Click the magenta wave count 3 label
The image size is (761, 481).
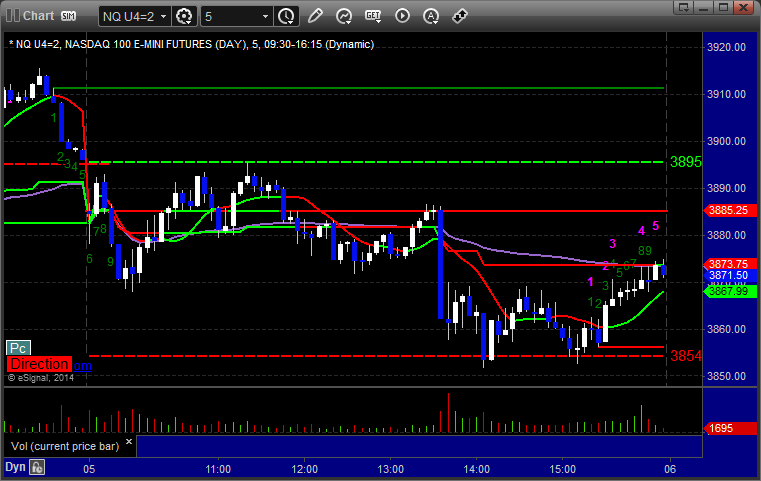click(x=612, y=244)
